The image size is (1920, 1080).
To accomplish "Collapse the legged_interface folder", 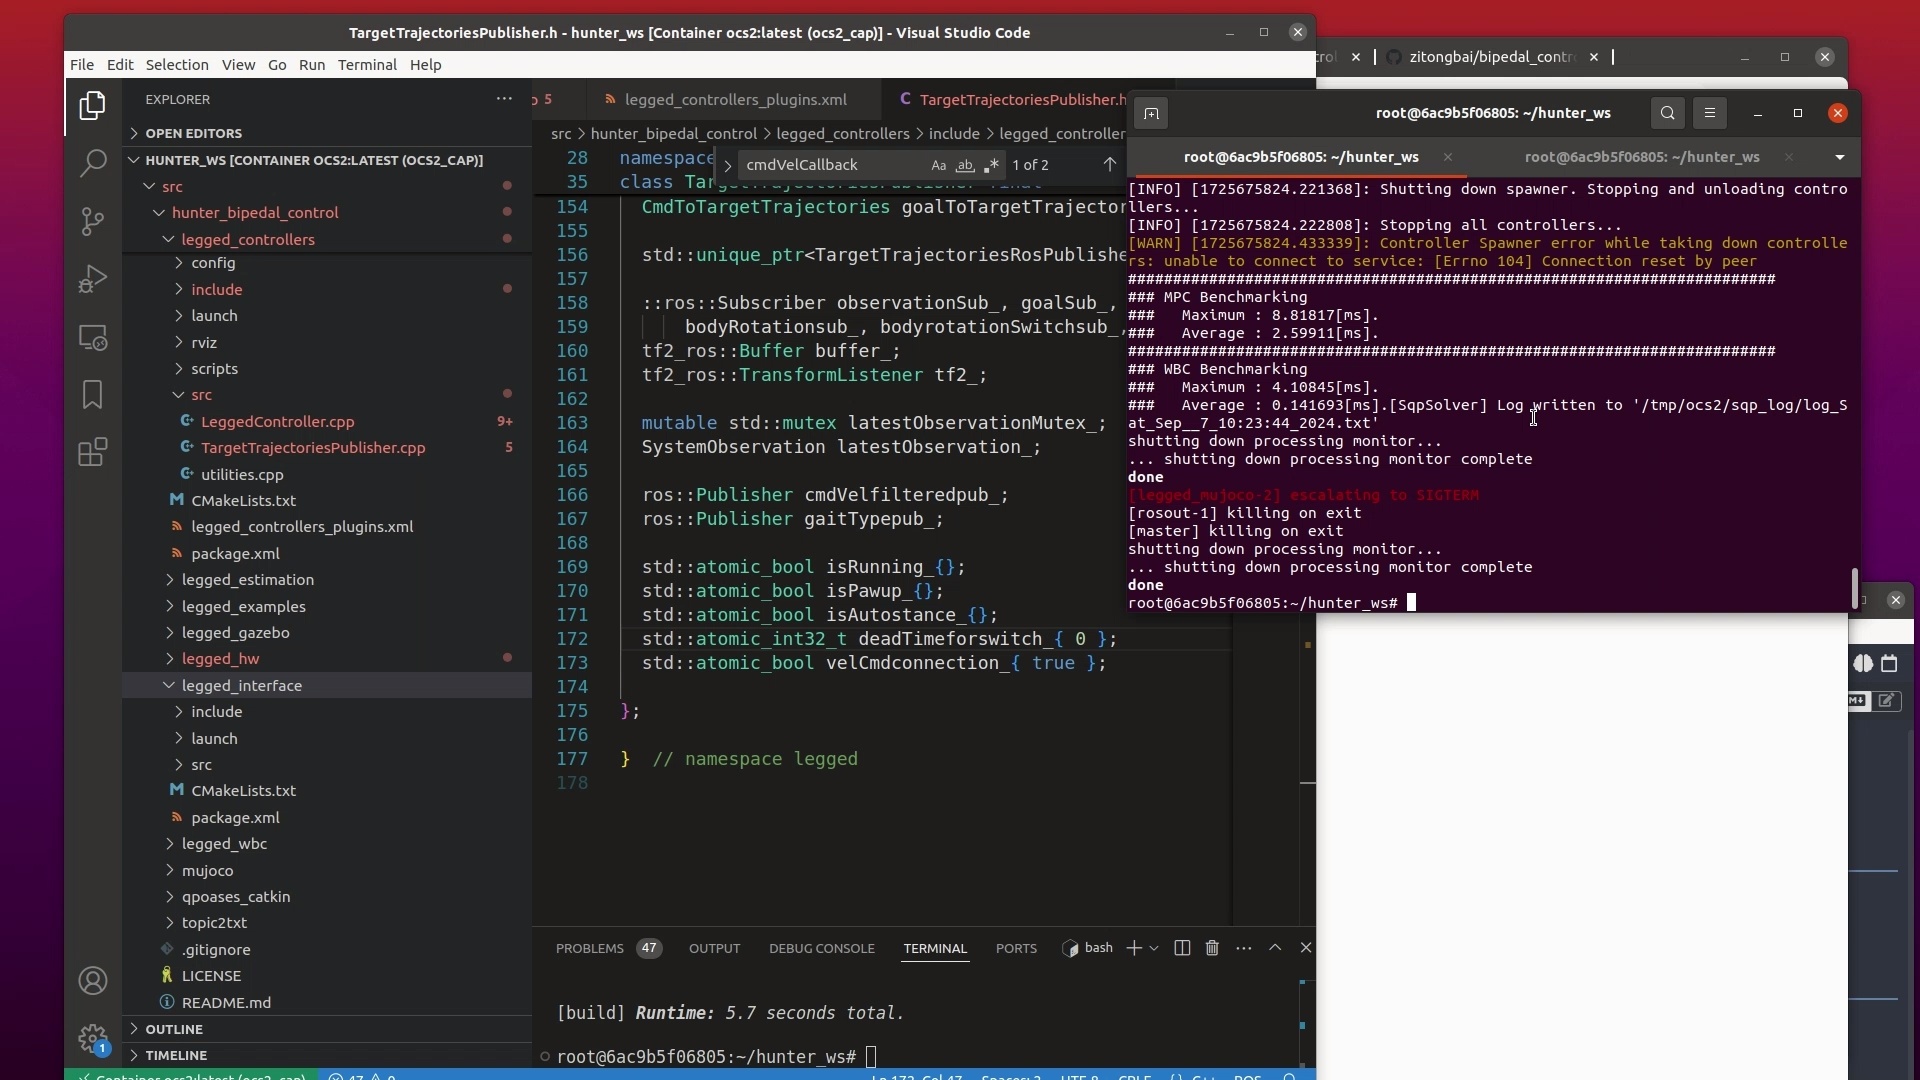I will [241, 685].
